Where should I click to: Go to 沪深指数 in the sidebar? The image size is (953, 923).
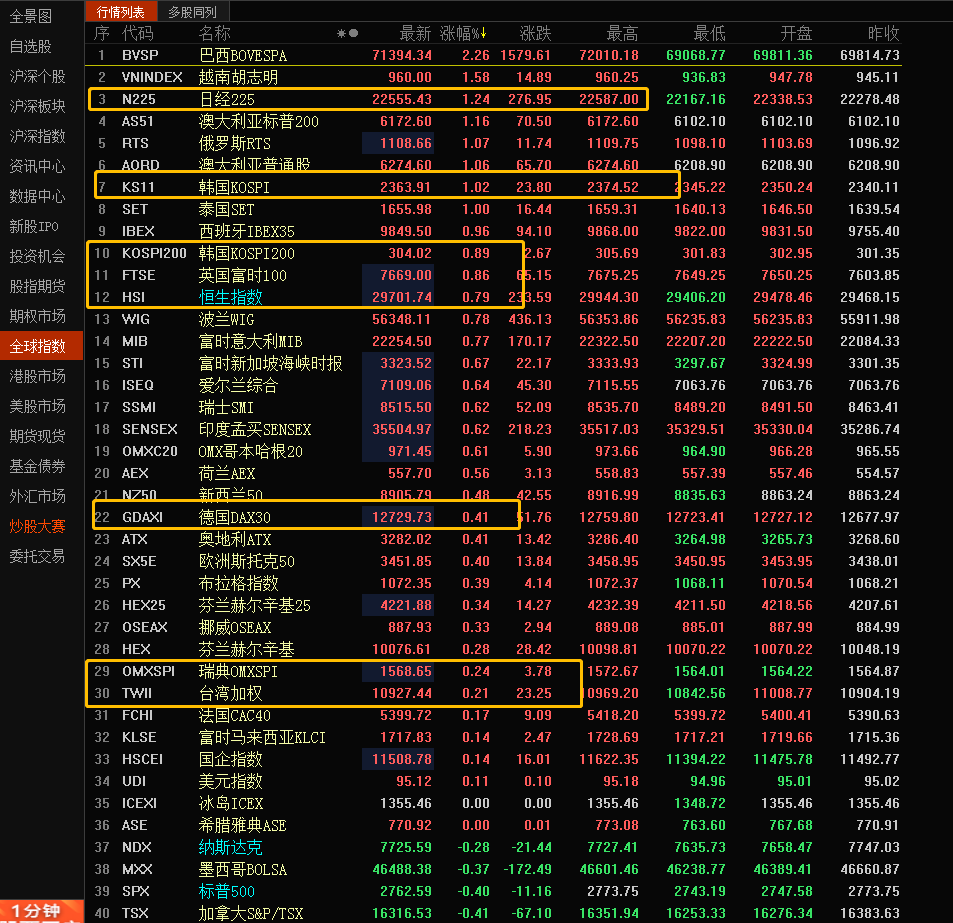[x=37, y=136]
